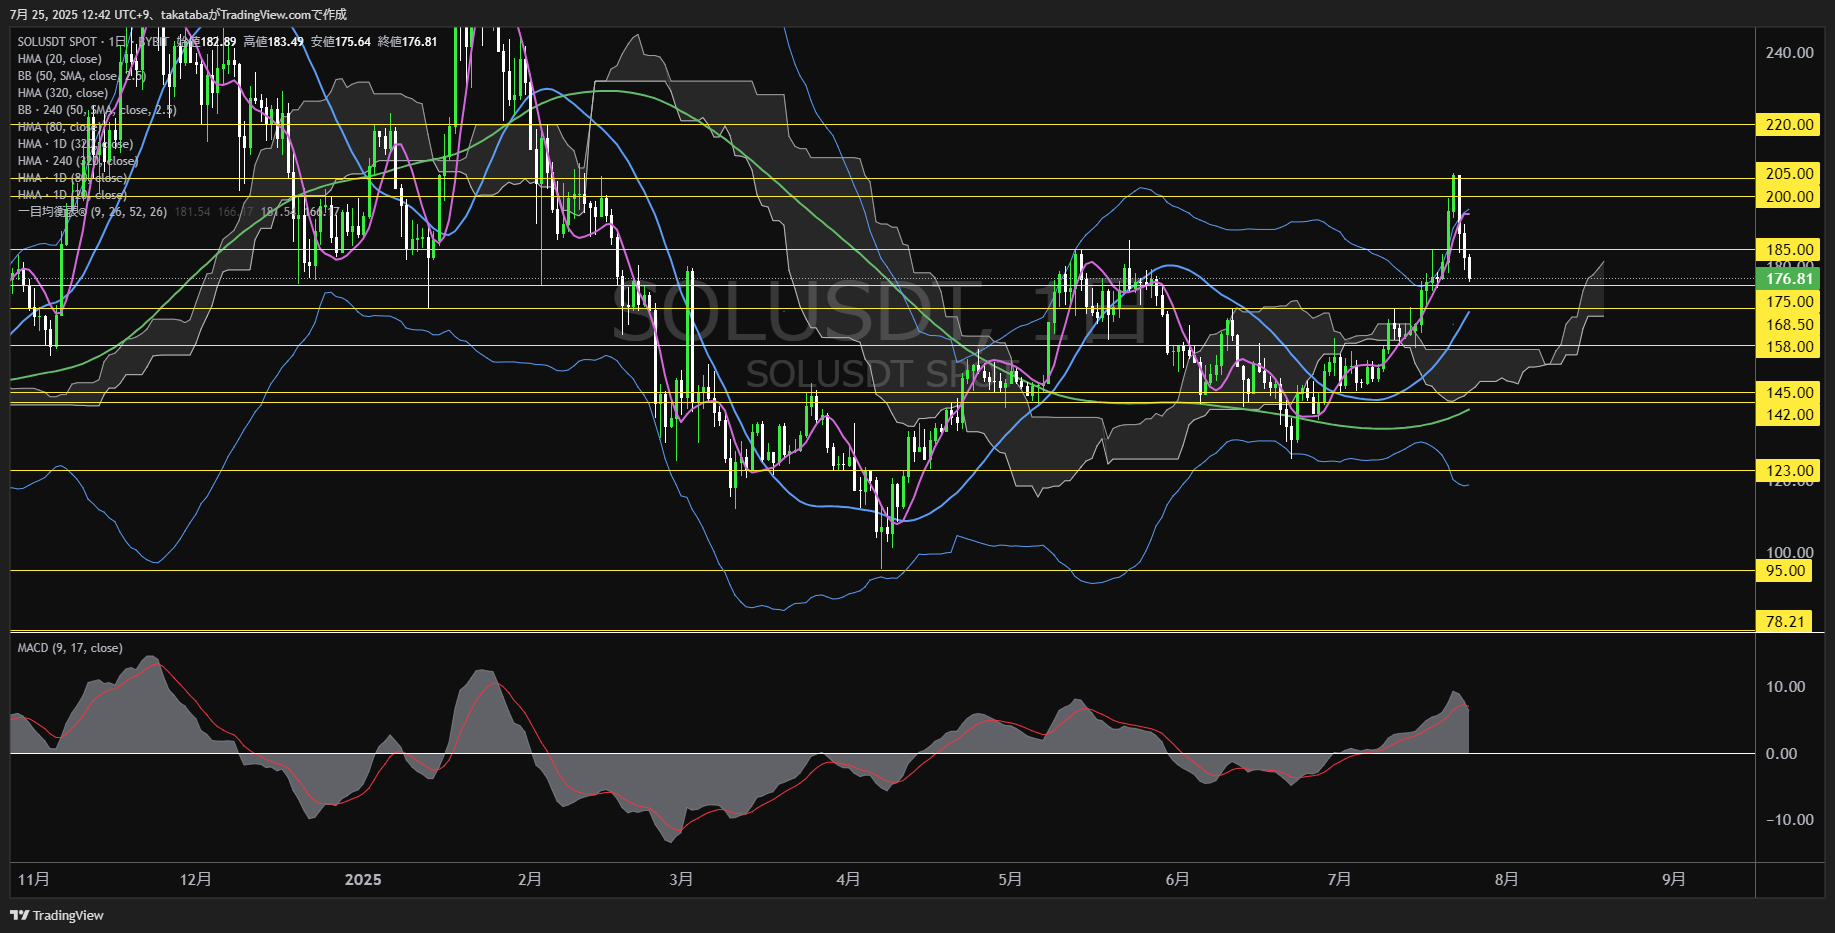Click the 95.00 price level label
The image size is (1835, 933).
[1782, 571]
